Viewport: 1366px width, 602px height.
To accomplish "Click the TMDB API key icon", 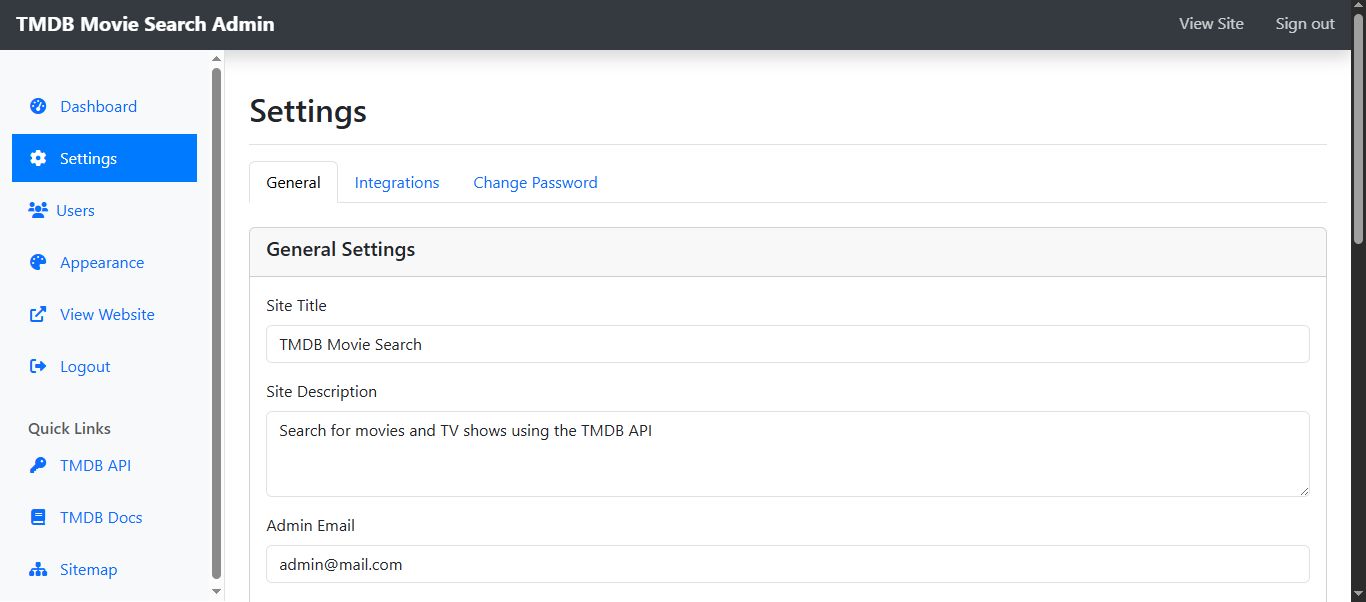I will tap(38, 465).
